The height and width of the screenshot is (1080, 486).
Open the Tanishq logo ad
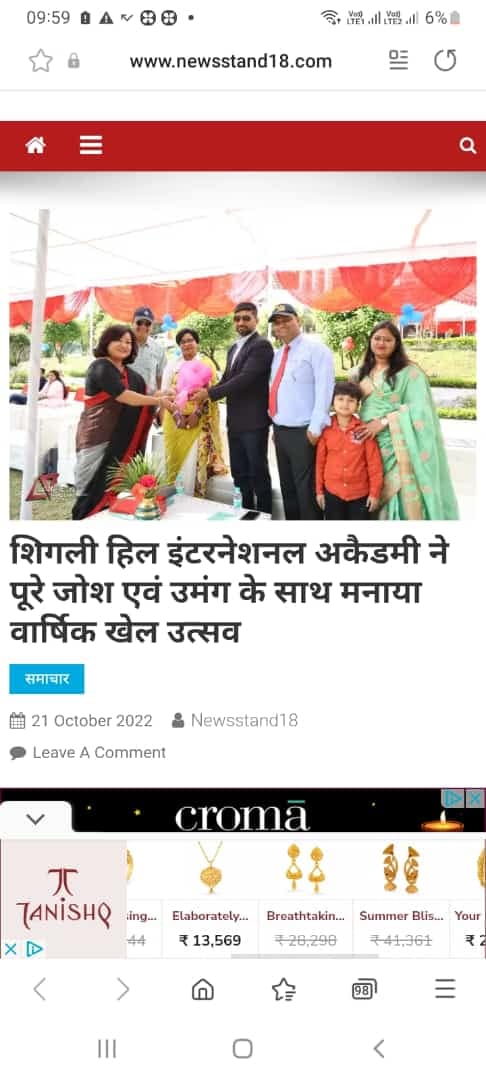point(63,898)
